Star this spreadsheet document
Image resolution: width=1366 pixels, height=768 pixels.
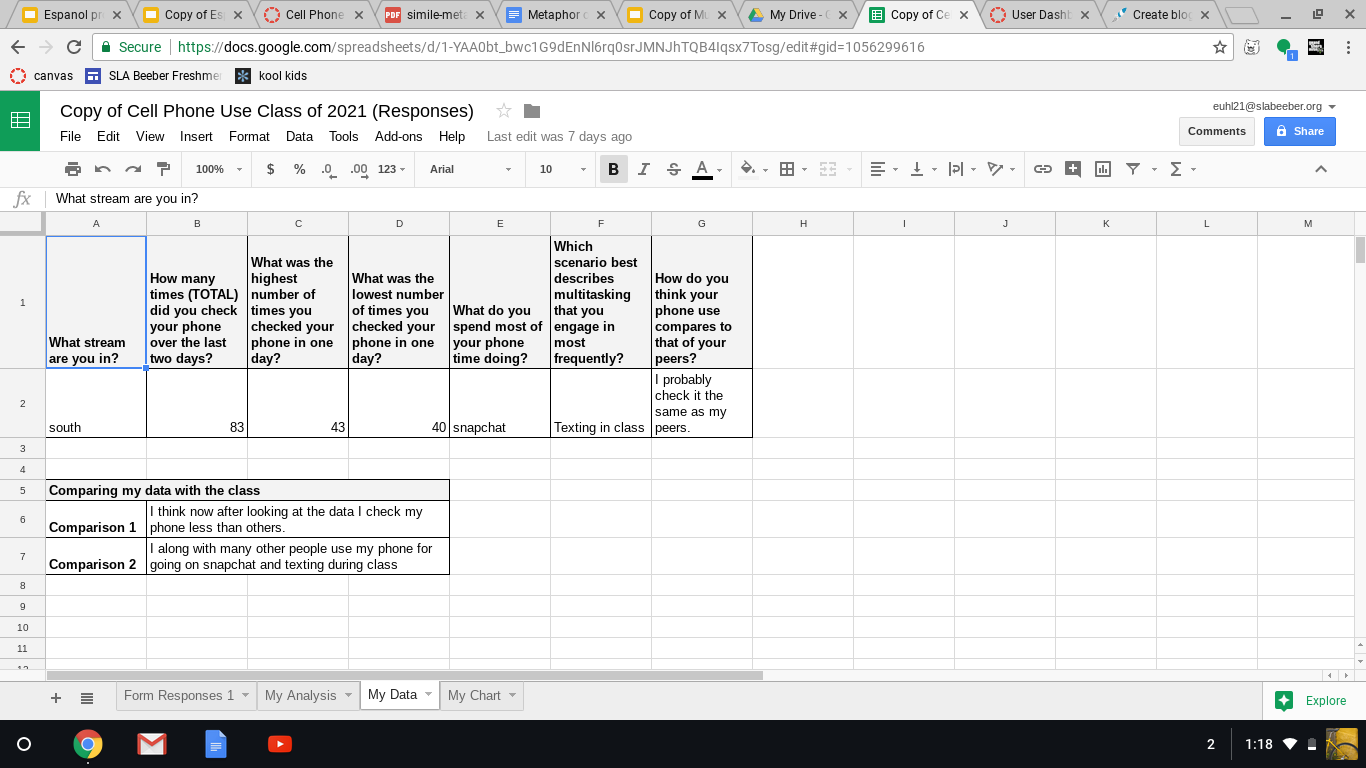504,111
